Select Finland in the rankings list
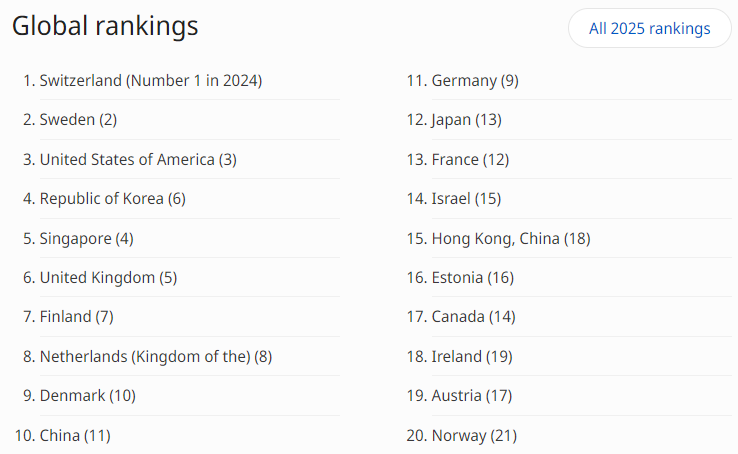 [76, 317]
